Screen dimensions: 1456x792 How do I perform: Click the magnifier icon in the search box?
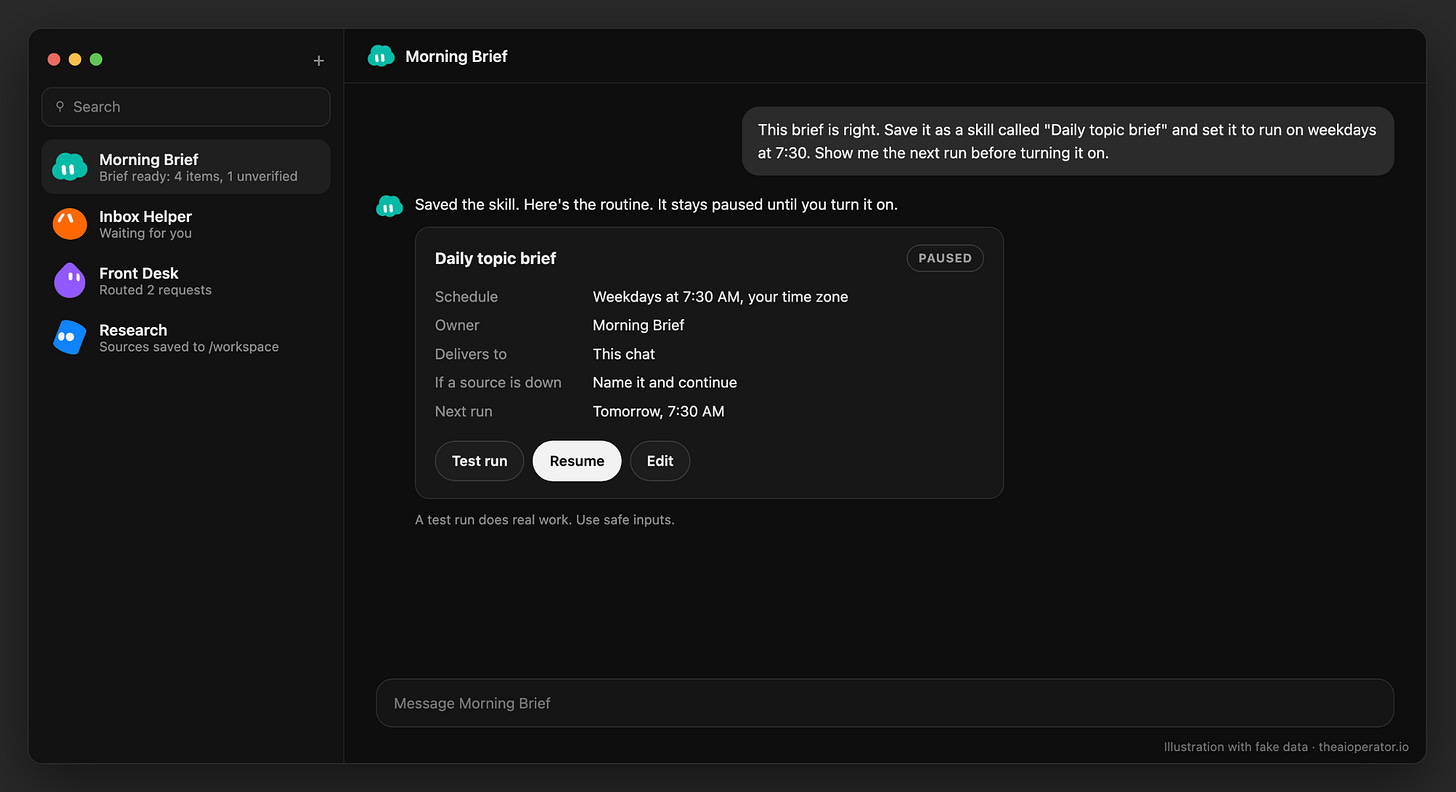pos(60,106)
